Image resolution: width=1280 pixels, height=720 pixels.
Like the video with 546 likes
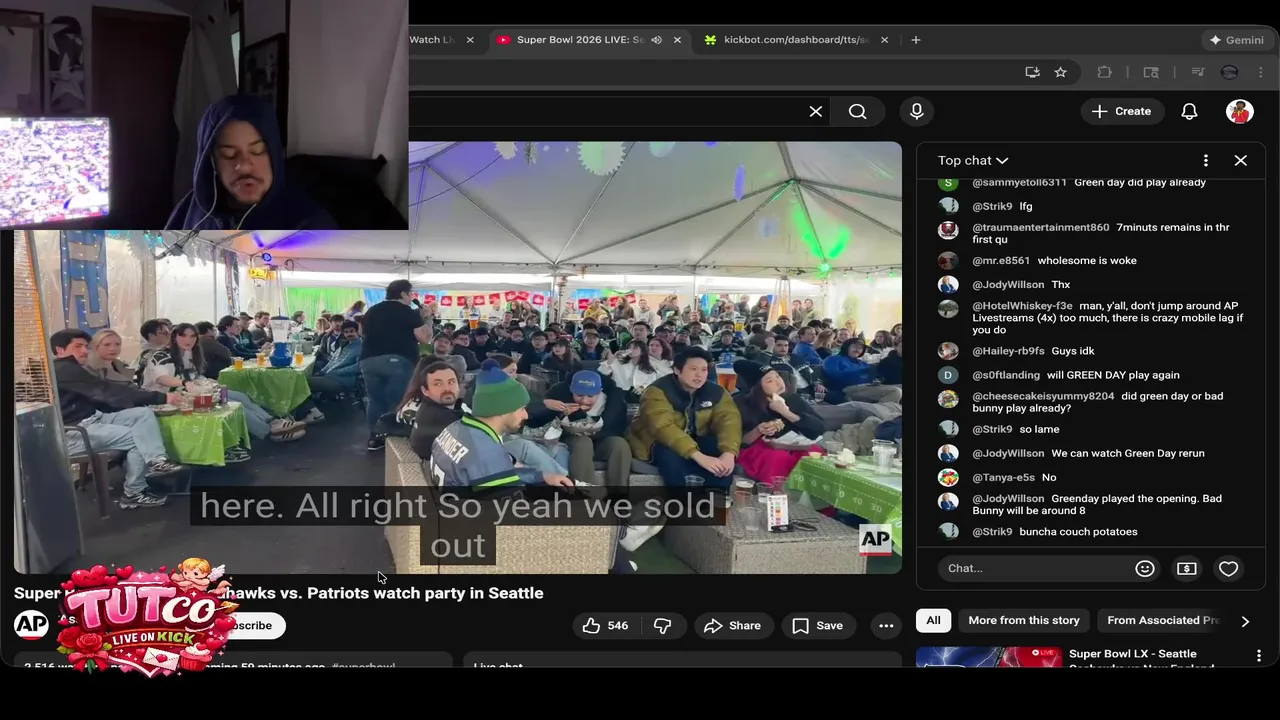606,625
